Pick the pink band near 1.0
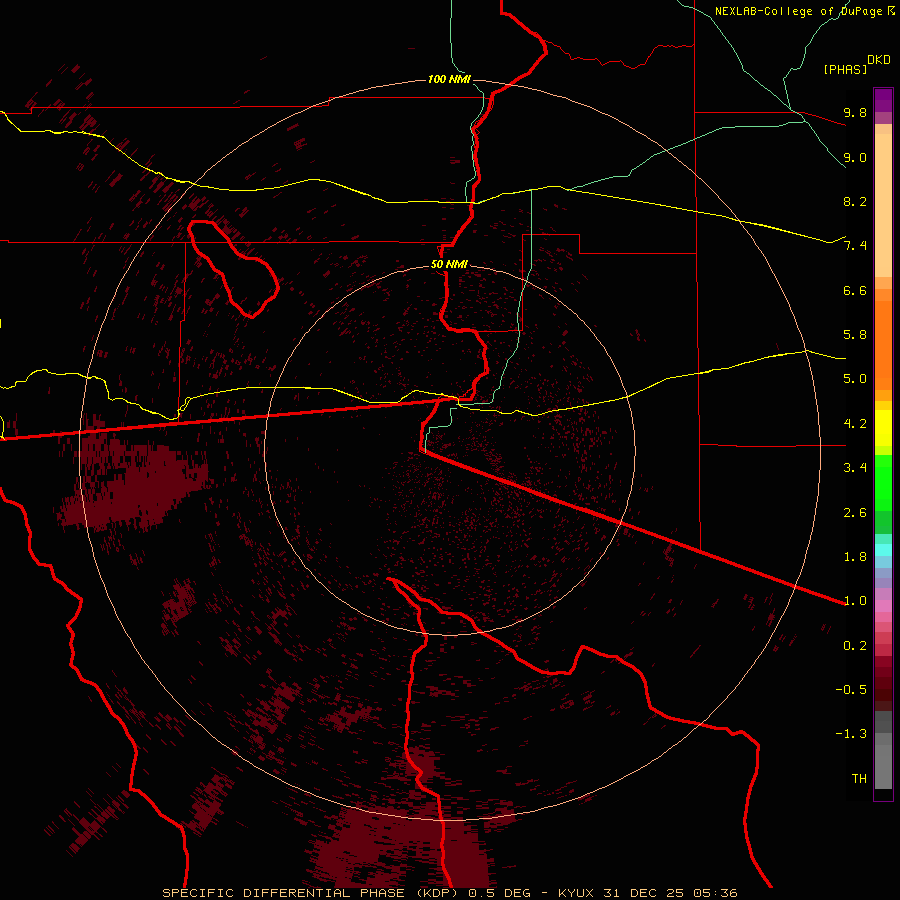Image resolution: width=900 pixels, height=900 pixels. click(x=883, y=606)
